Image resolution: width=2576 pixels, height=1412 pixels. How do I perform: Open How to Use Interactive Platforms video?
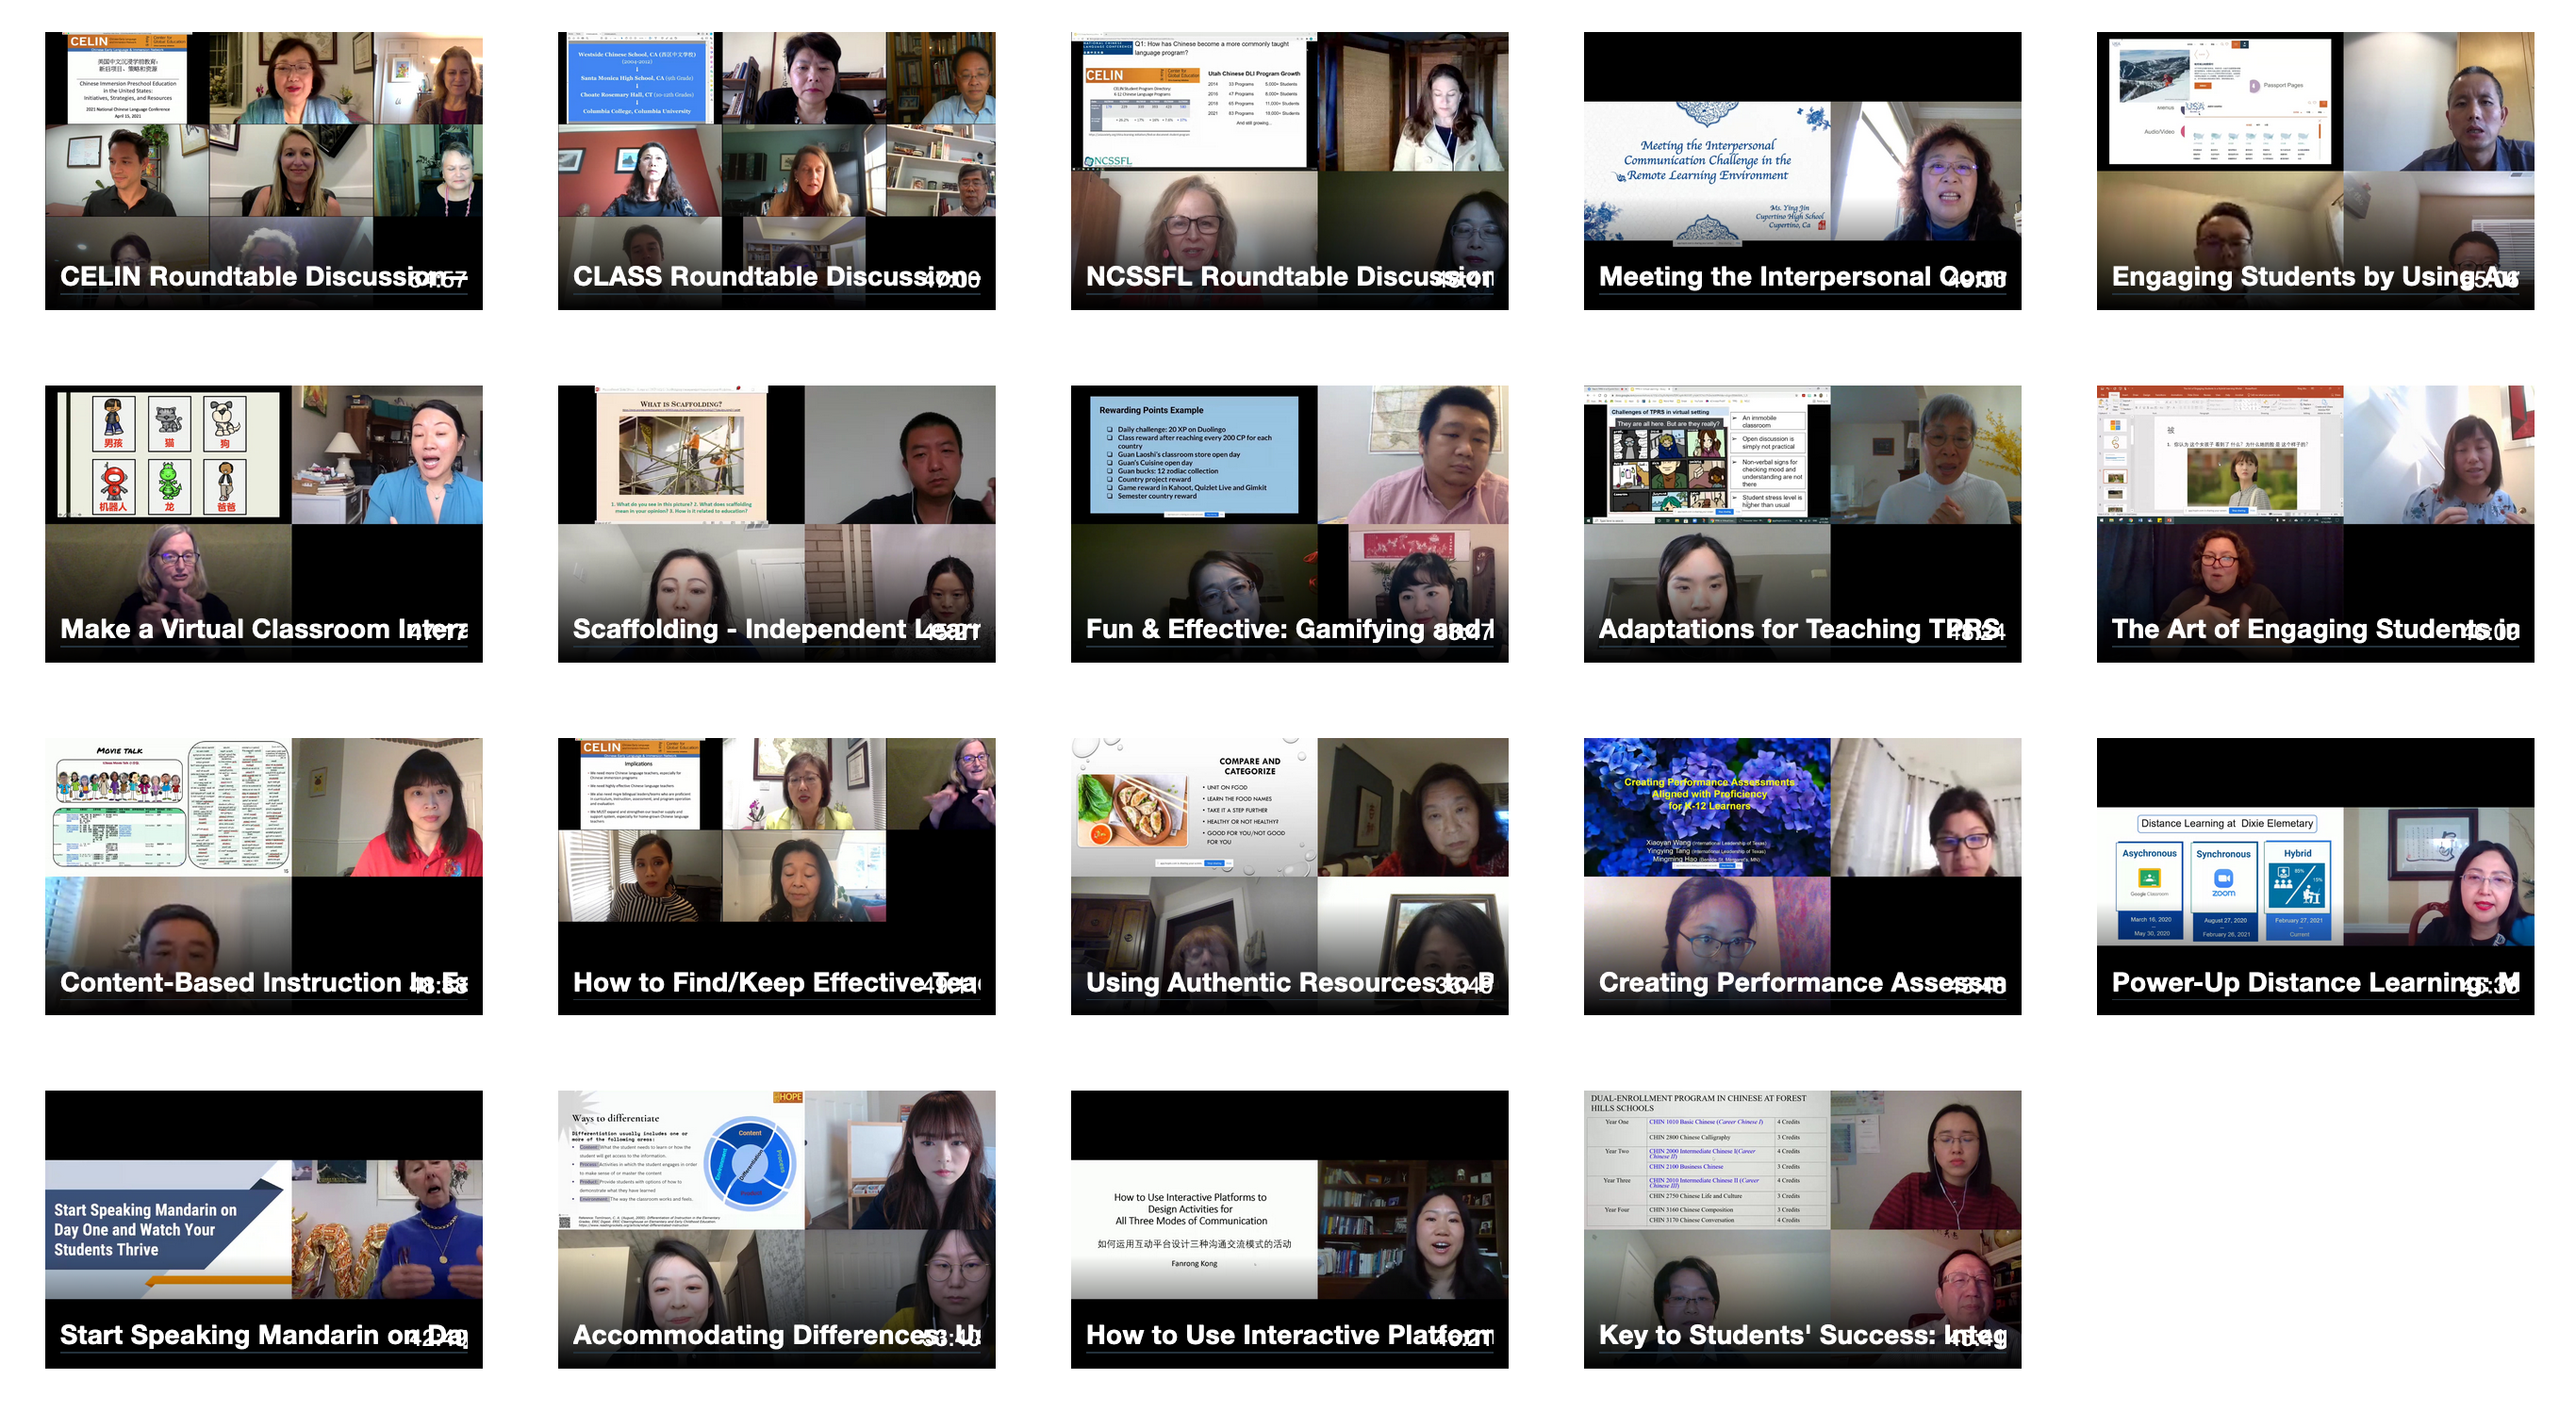click(1289, 1229)
